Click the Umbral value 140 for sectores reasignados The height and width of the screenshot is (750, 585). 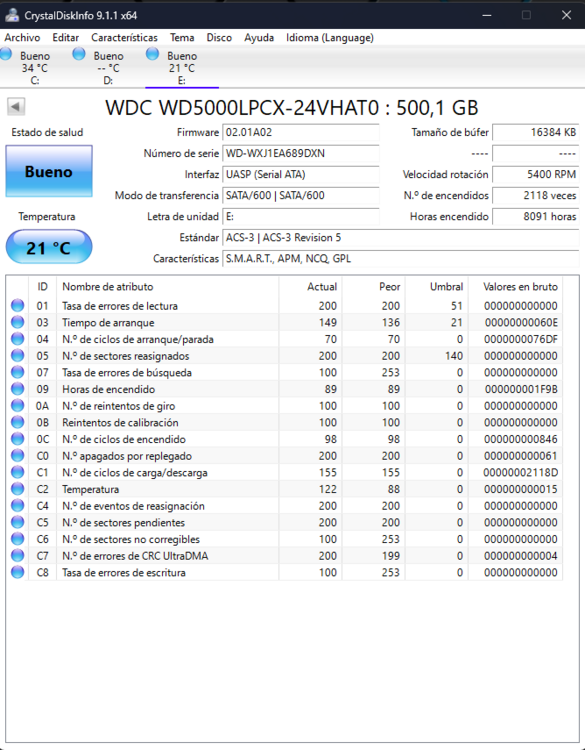coord(453,356)
